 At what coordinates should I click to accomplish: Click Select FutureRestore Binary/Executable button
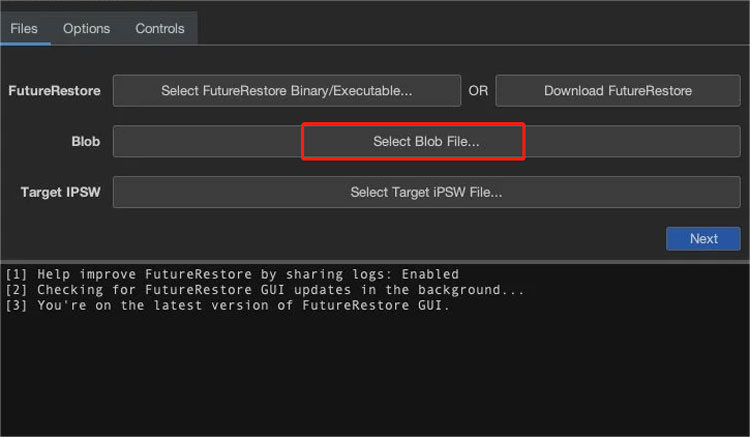coord(286,91)
